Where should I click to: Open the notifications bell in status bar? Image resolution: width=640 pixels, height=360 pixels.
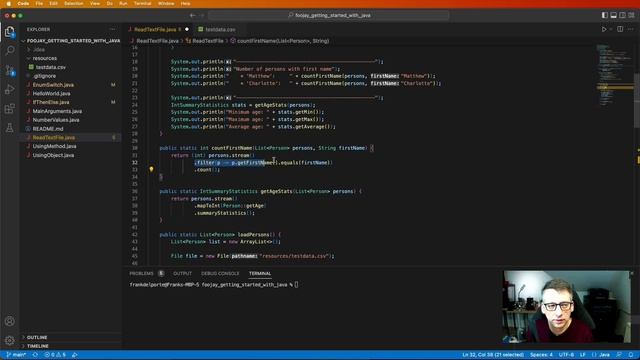pos(631,355)
